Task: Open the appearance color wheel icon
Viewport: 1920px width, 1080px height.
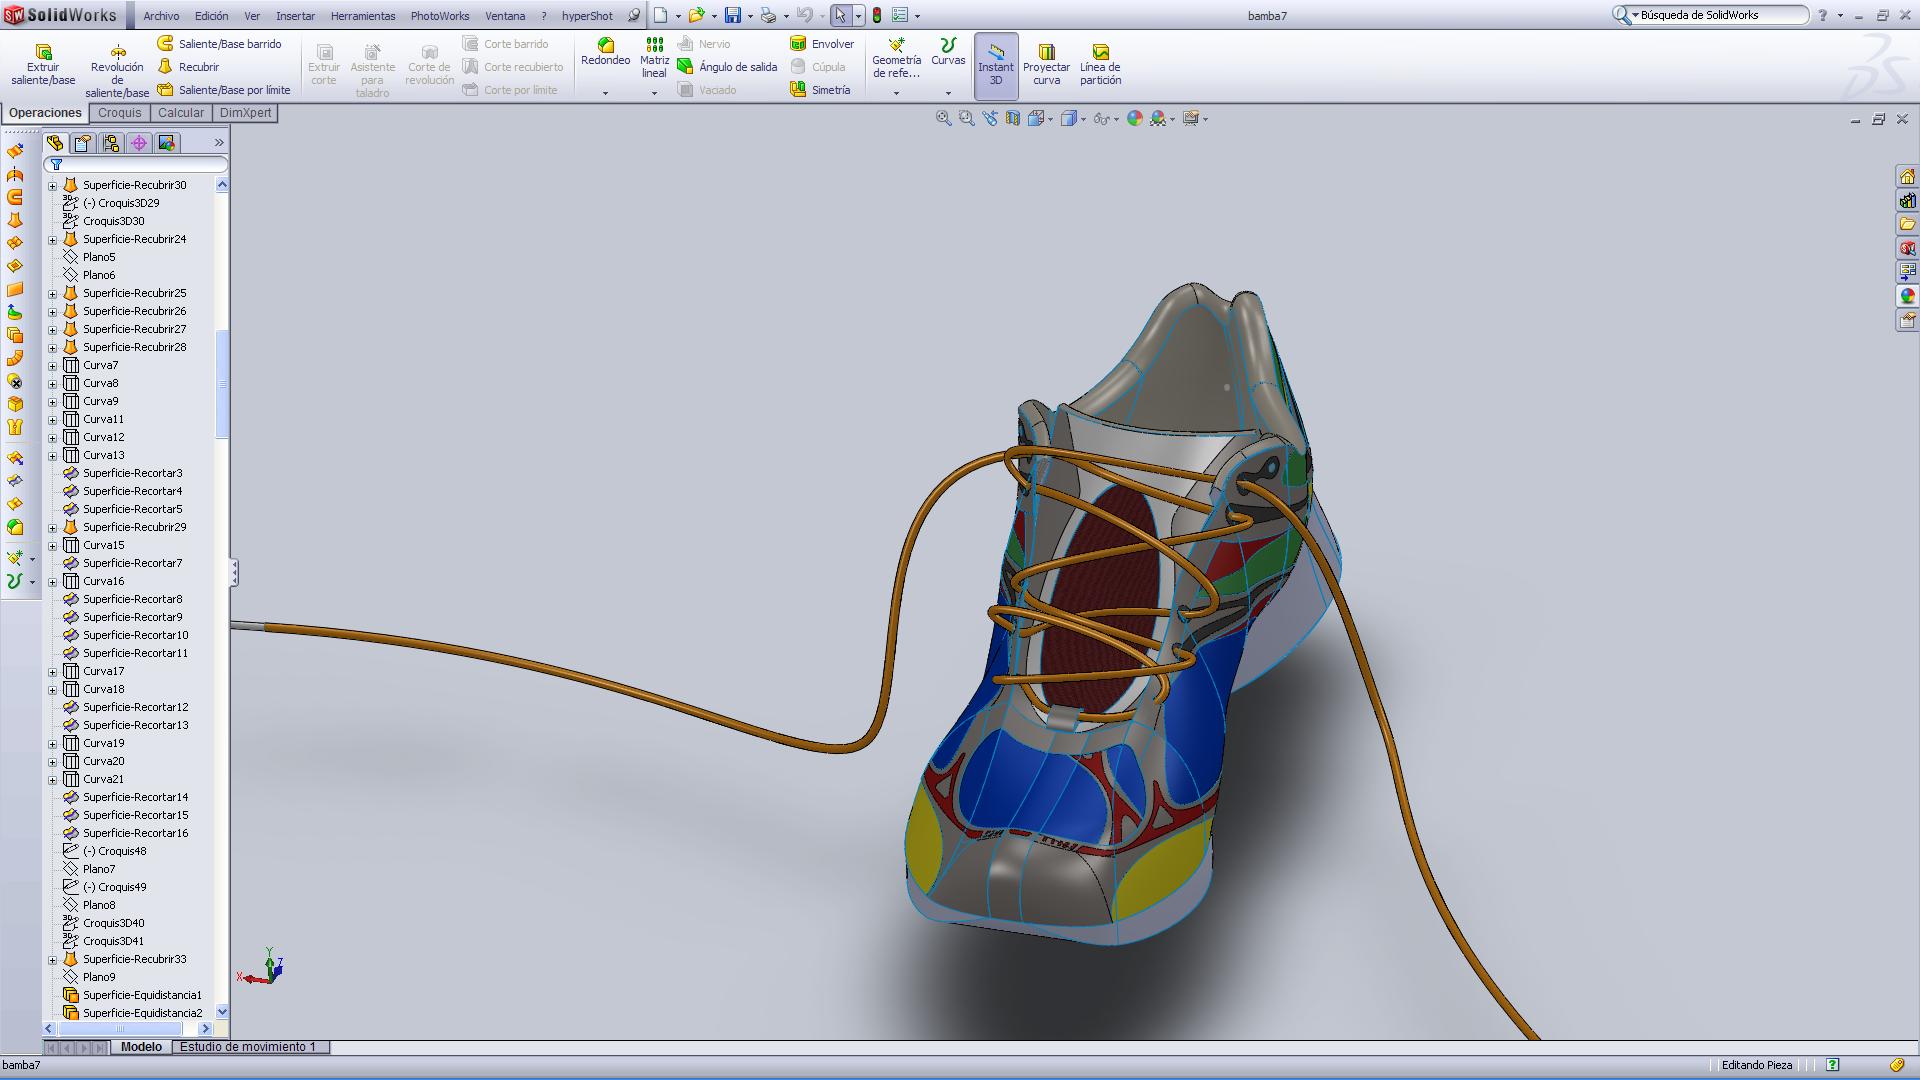Action: tap(1134, 118)
